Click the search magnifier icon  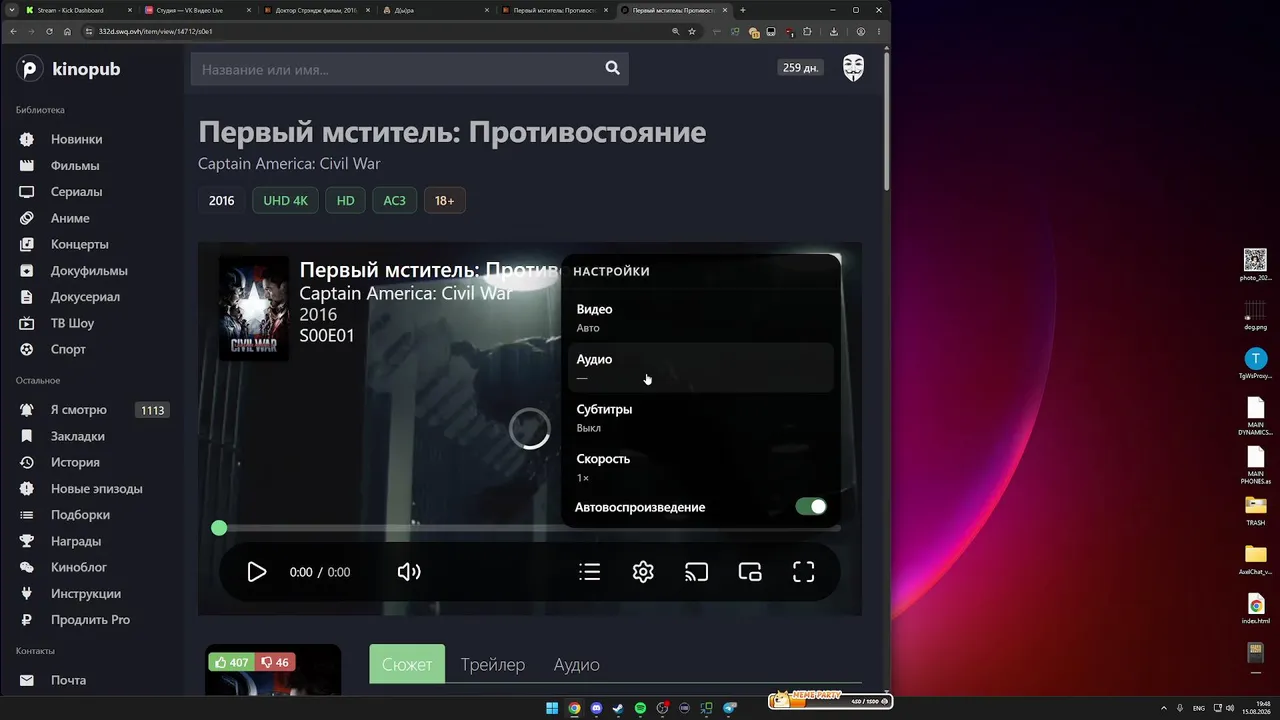(612, 68)
